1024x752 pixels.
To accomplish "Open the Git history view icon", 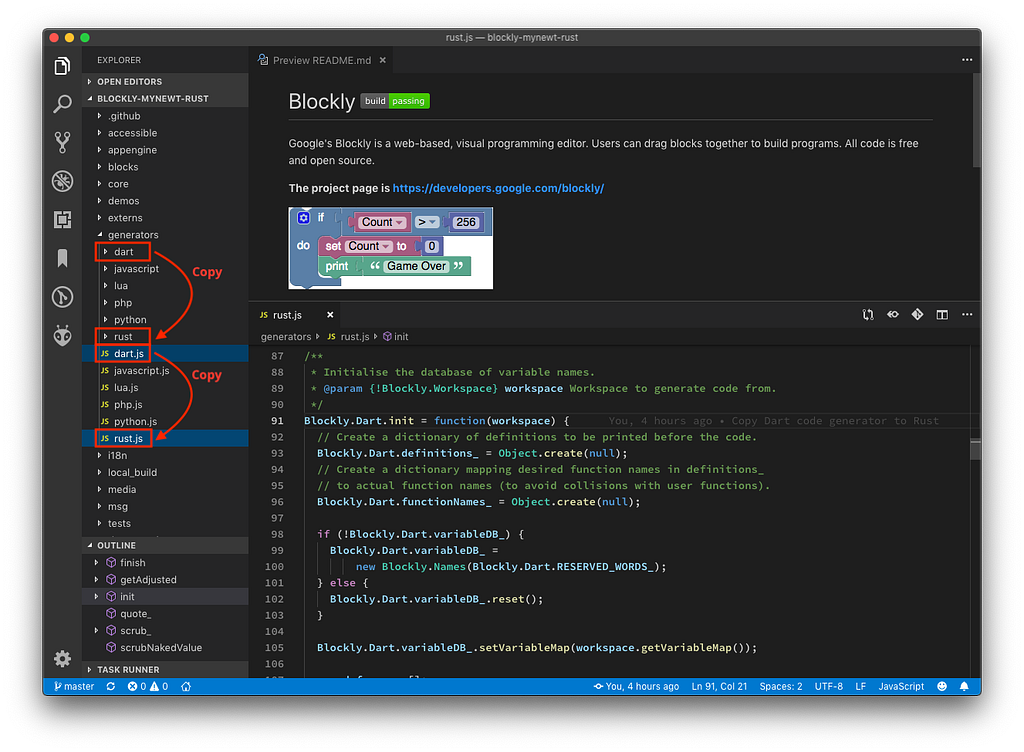I will [x=62, y=297].
